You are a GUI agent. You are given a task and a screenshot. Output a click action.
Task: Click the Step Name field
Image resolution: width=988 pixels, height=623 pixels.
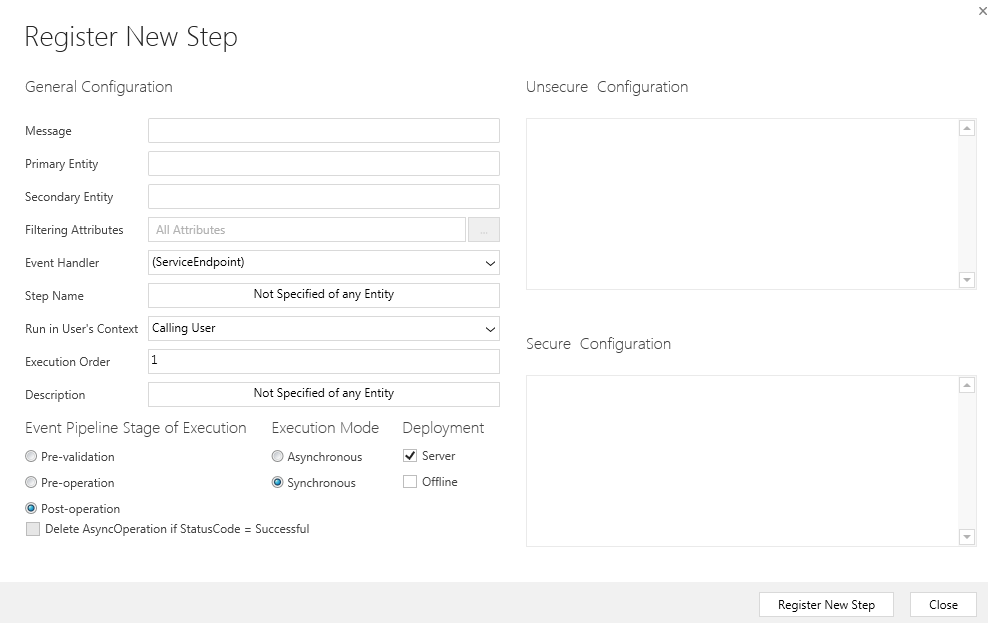[x=323, y=295]
